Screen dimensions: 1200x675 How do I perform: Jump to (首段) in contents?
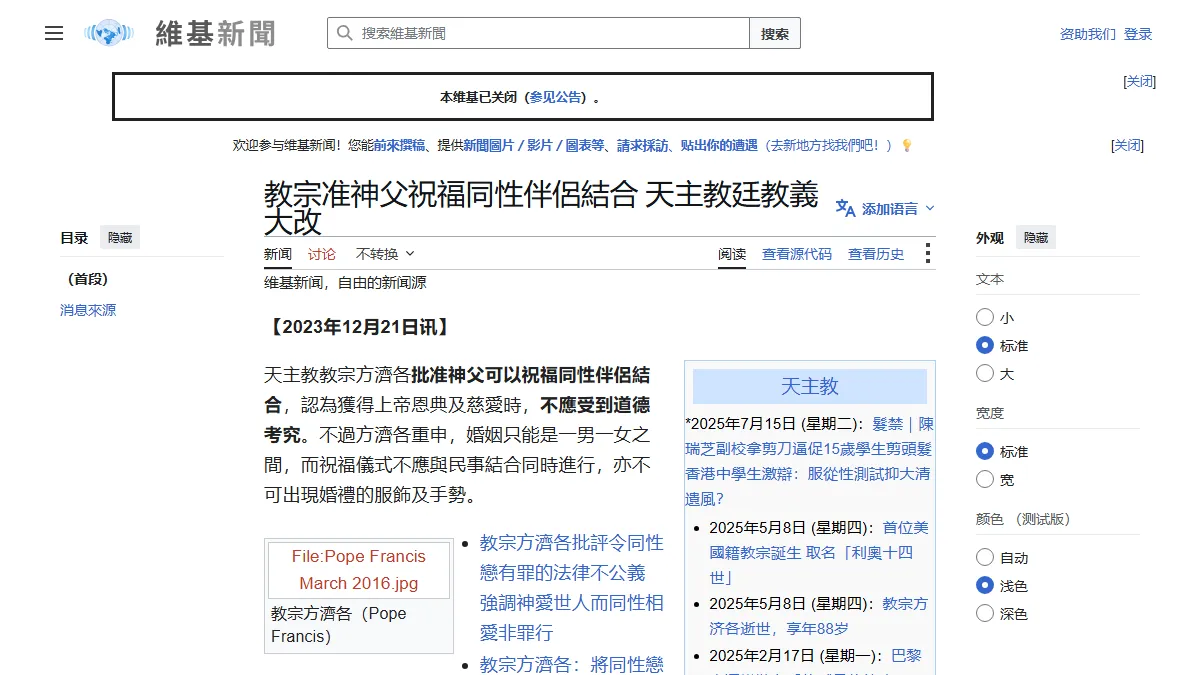(x=88, y=279)
